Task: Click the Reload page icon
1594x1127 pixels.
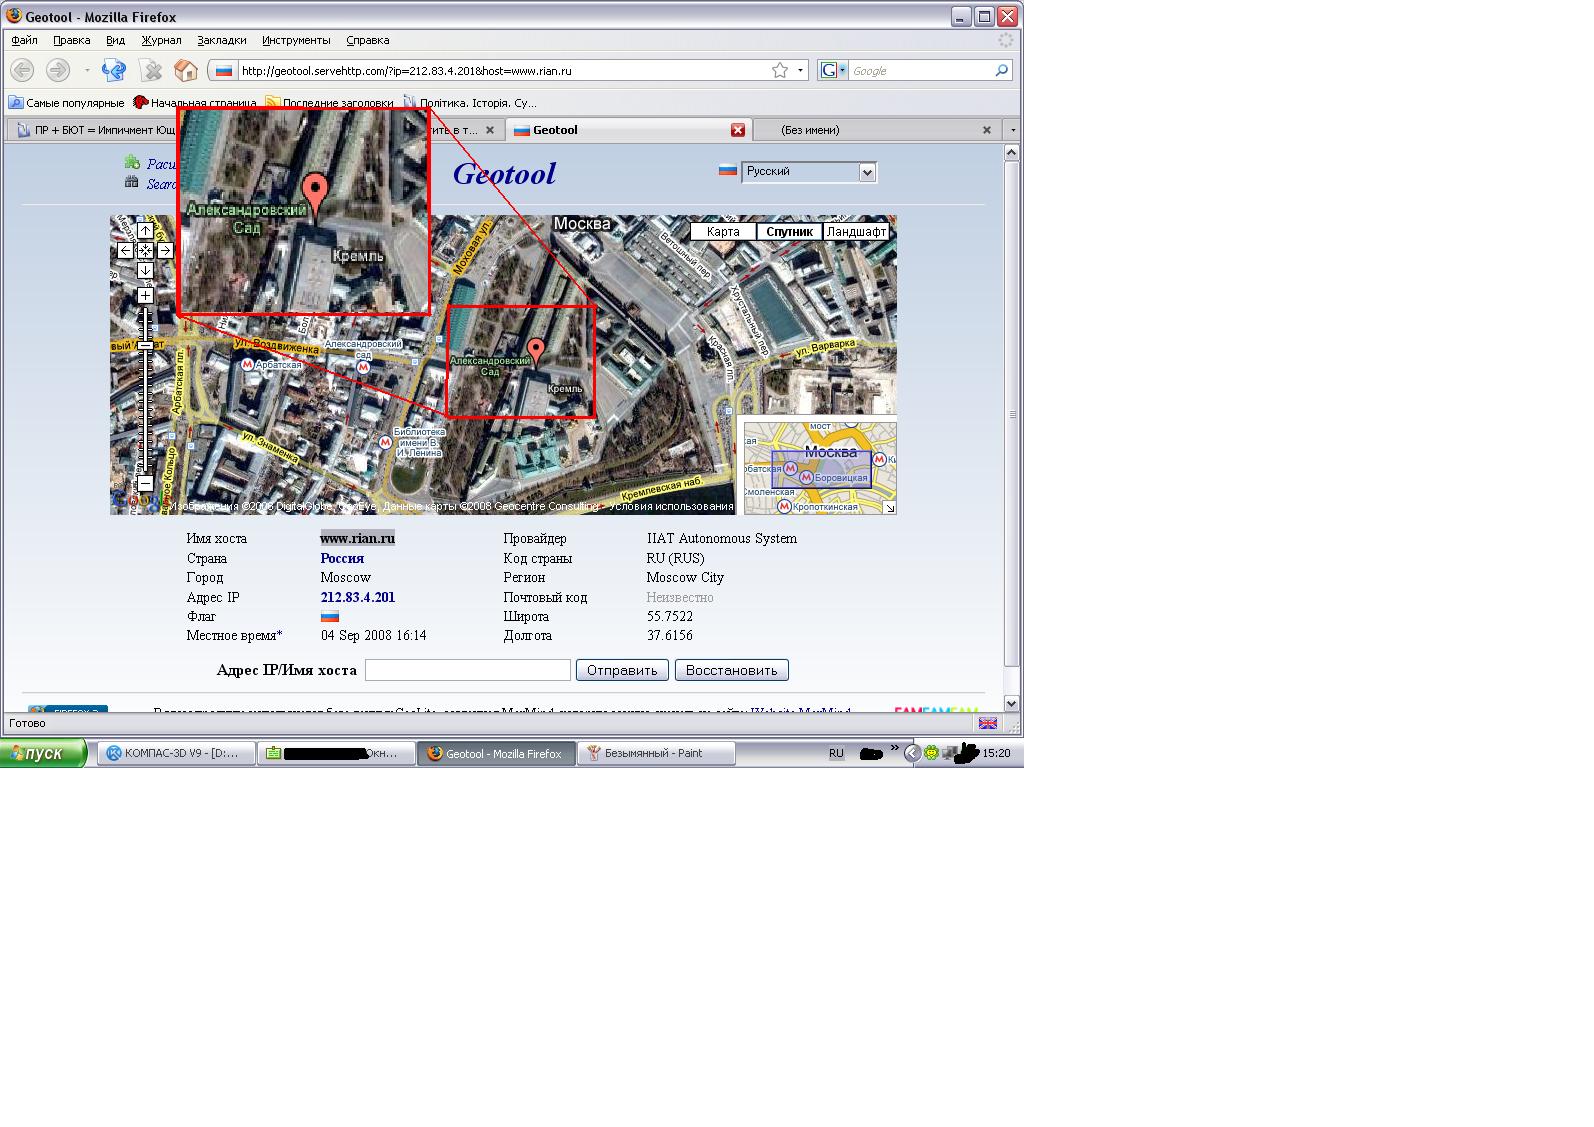Action: tap(114, 70)
